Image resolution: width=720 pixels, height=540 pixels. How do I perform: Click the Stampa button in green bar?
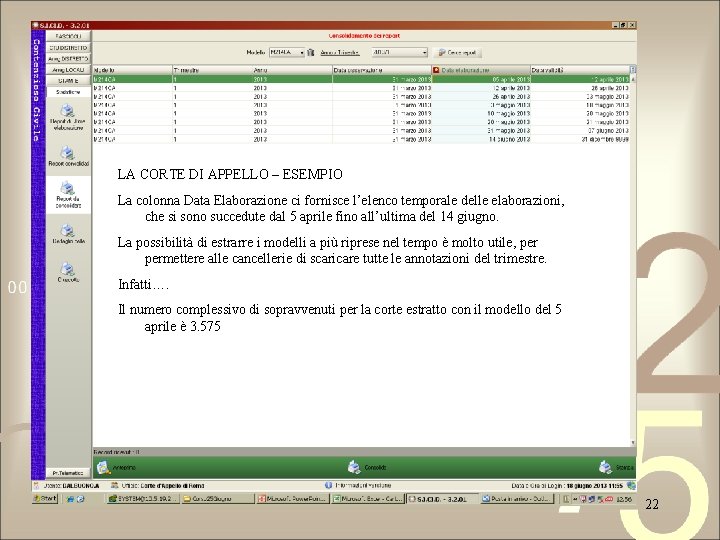click(x=616, y=467)
